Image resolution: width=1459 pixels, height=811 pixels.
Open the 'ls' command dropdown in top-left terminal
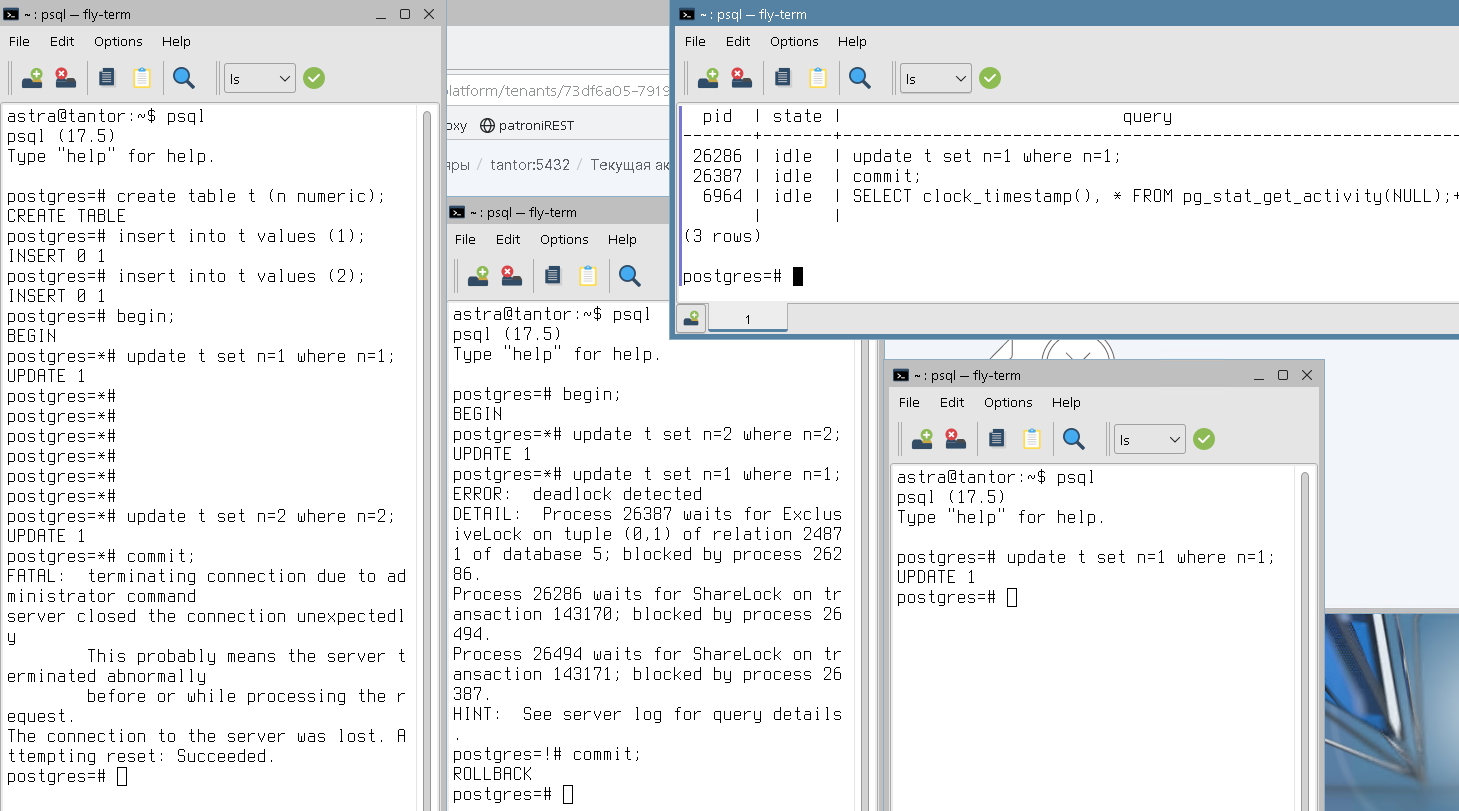[x=259, y=78]
